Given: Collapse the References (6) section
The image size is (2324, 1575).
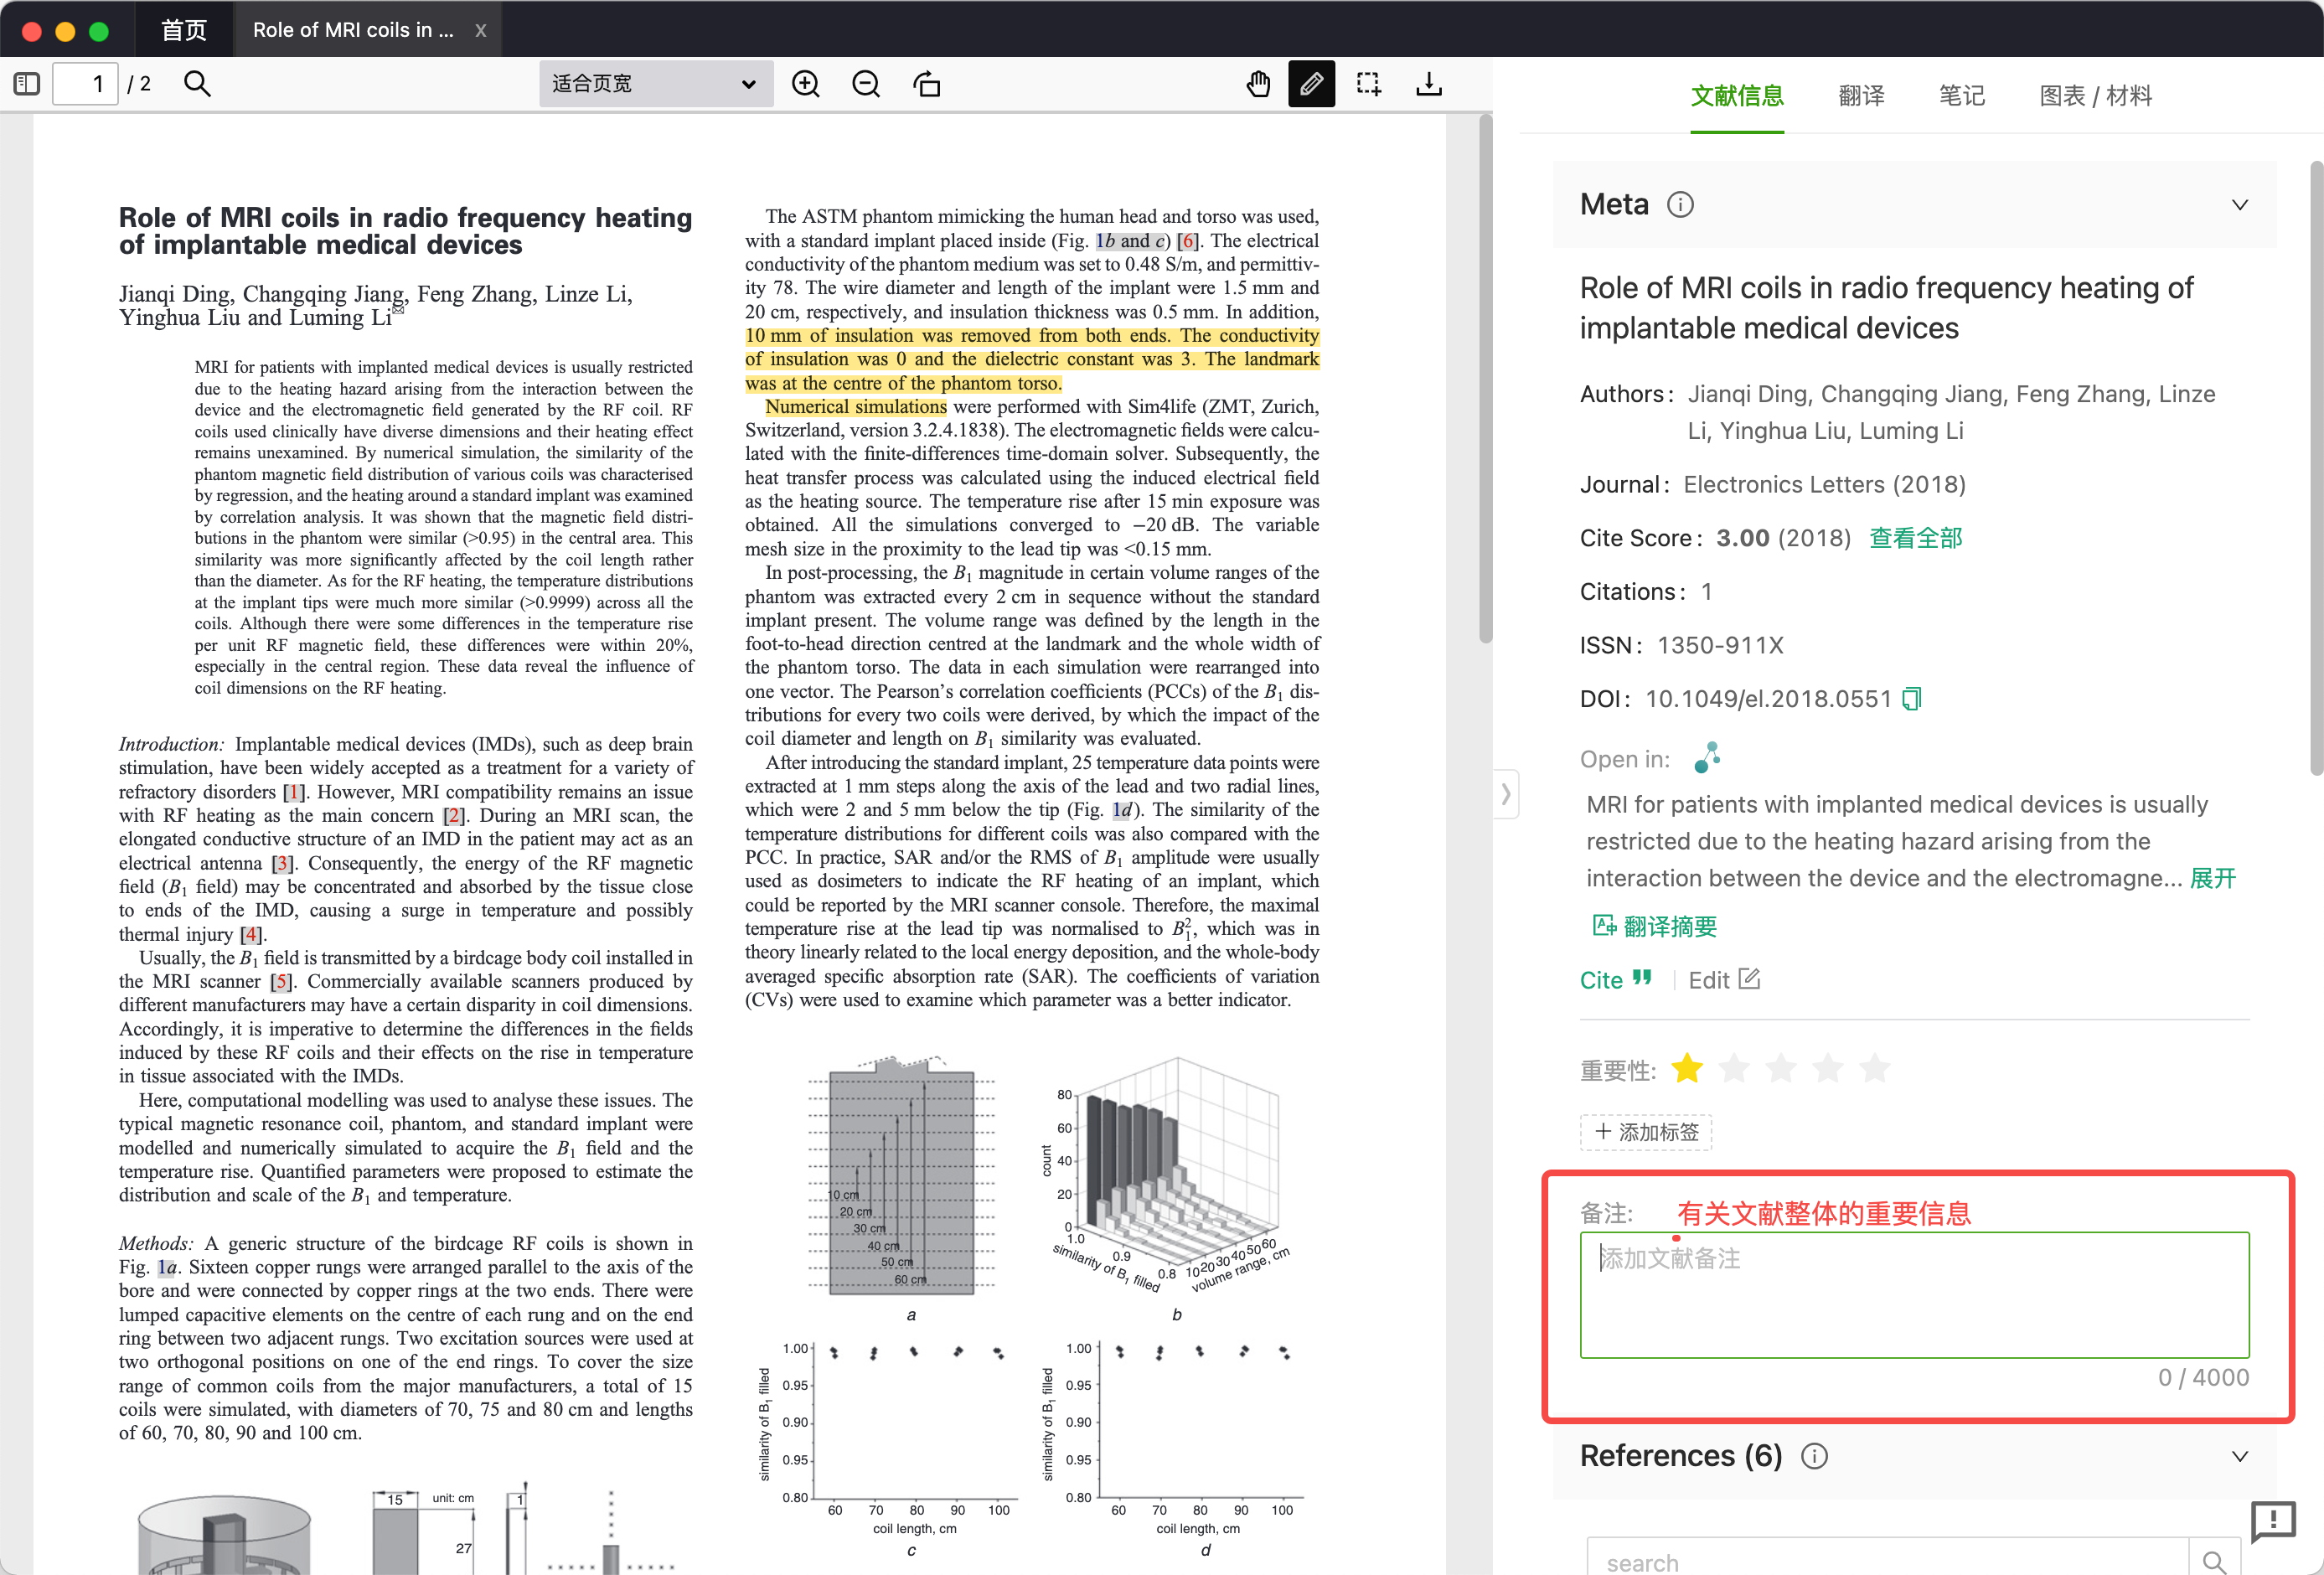Looking at the screenshot, I should pyautogui.click(x=2240, y=1456).
